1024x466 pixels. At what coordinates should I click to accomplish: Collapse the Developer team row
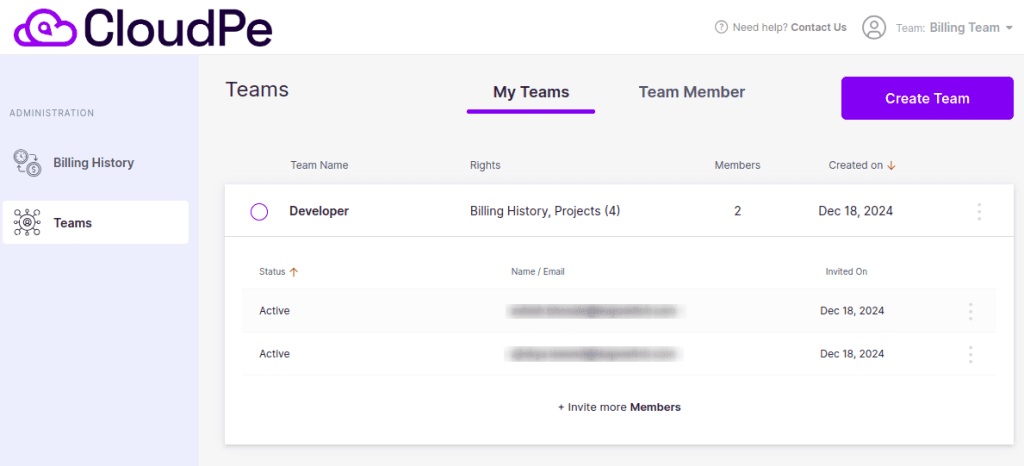(x=619, y=211)
